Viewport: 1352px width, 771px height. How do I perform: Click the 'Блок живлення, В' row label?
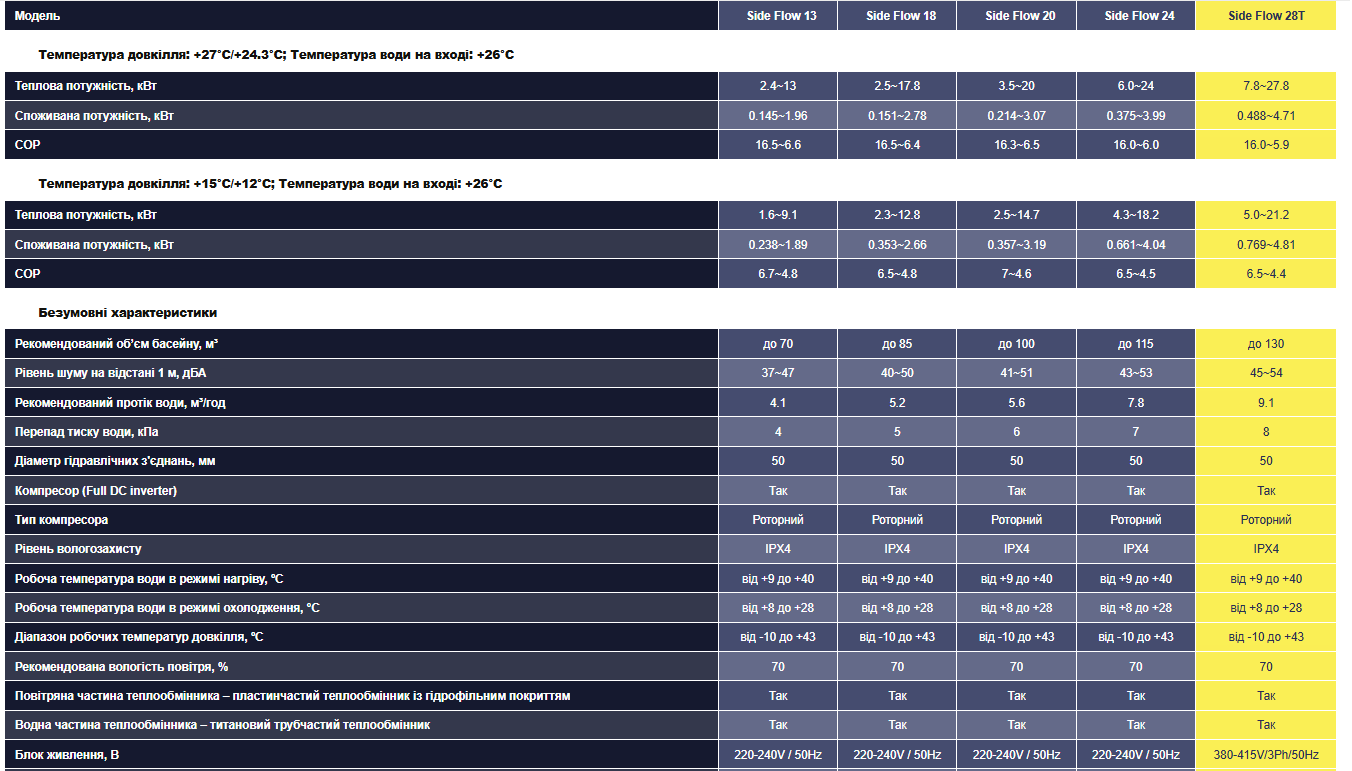pos(67,755)
